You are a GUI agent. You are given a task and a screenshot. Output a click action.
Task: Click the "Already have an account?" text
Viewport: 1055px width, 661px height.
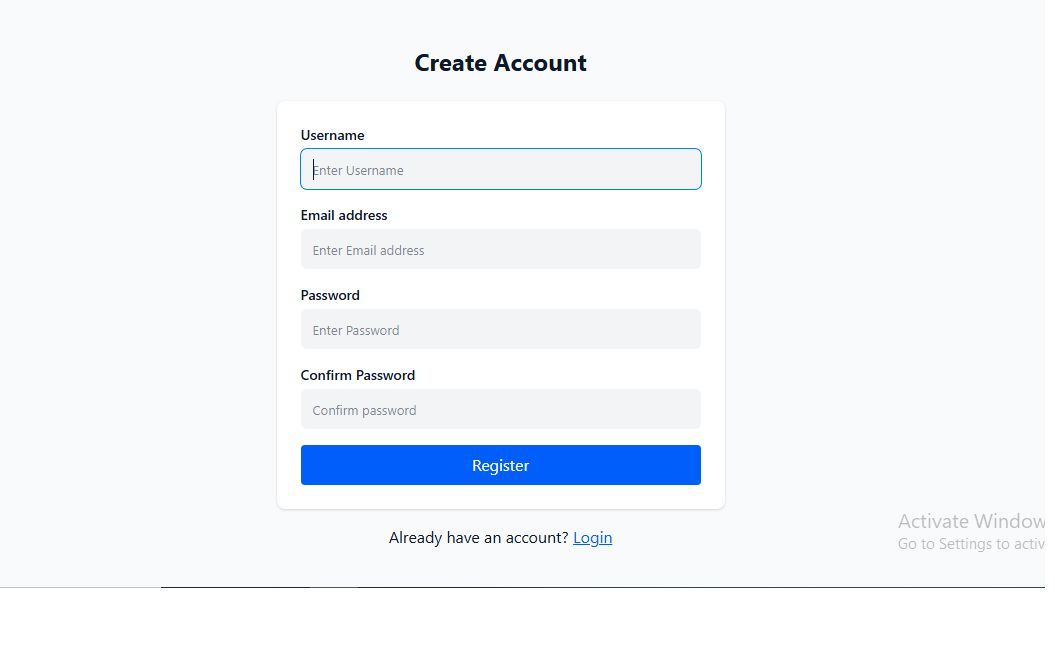click(x=478, y=538)
